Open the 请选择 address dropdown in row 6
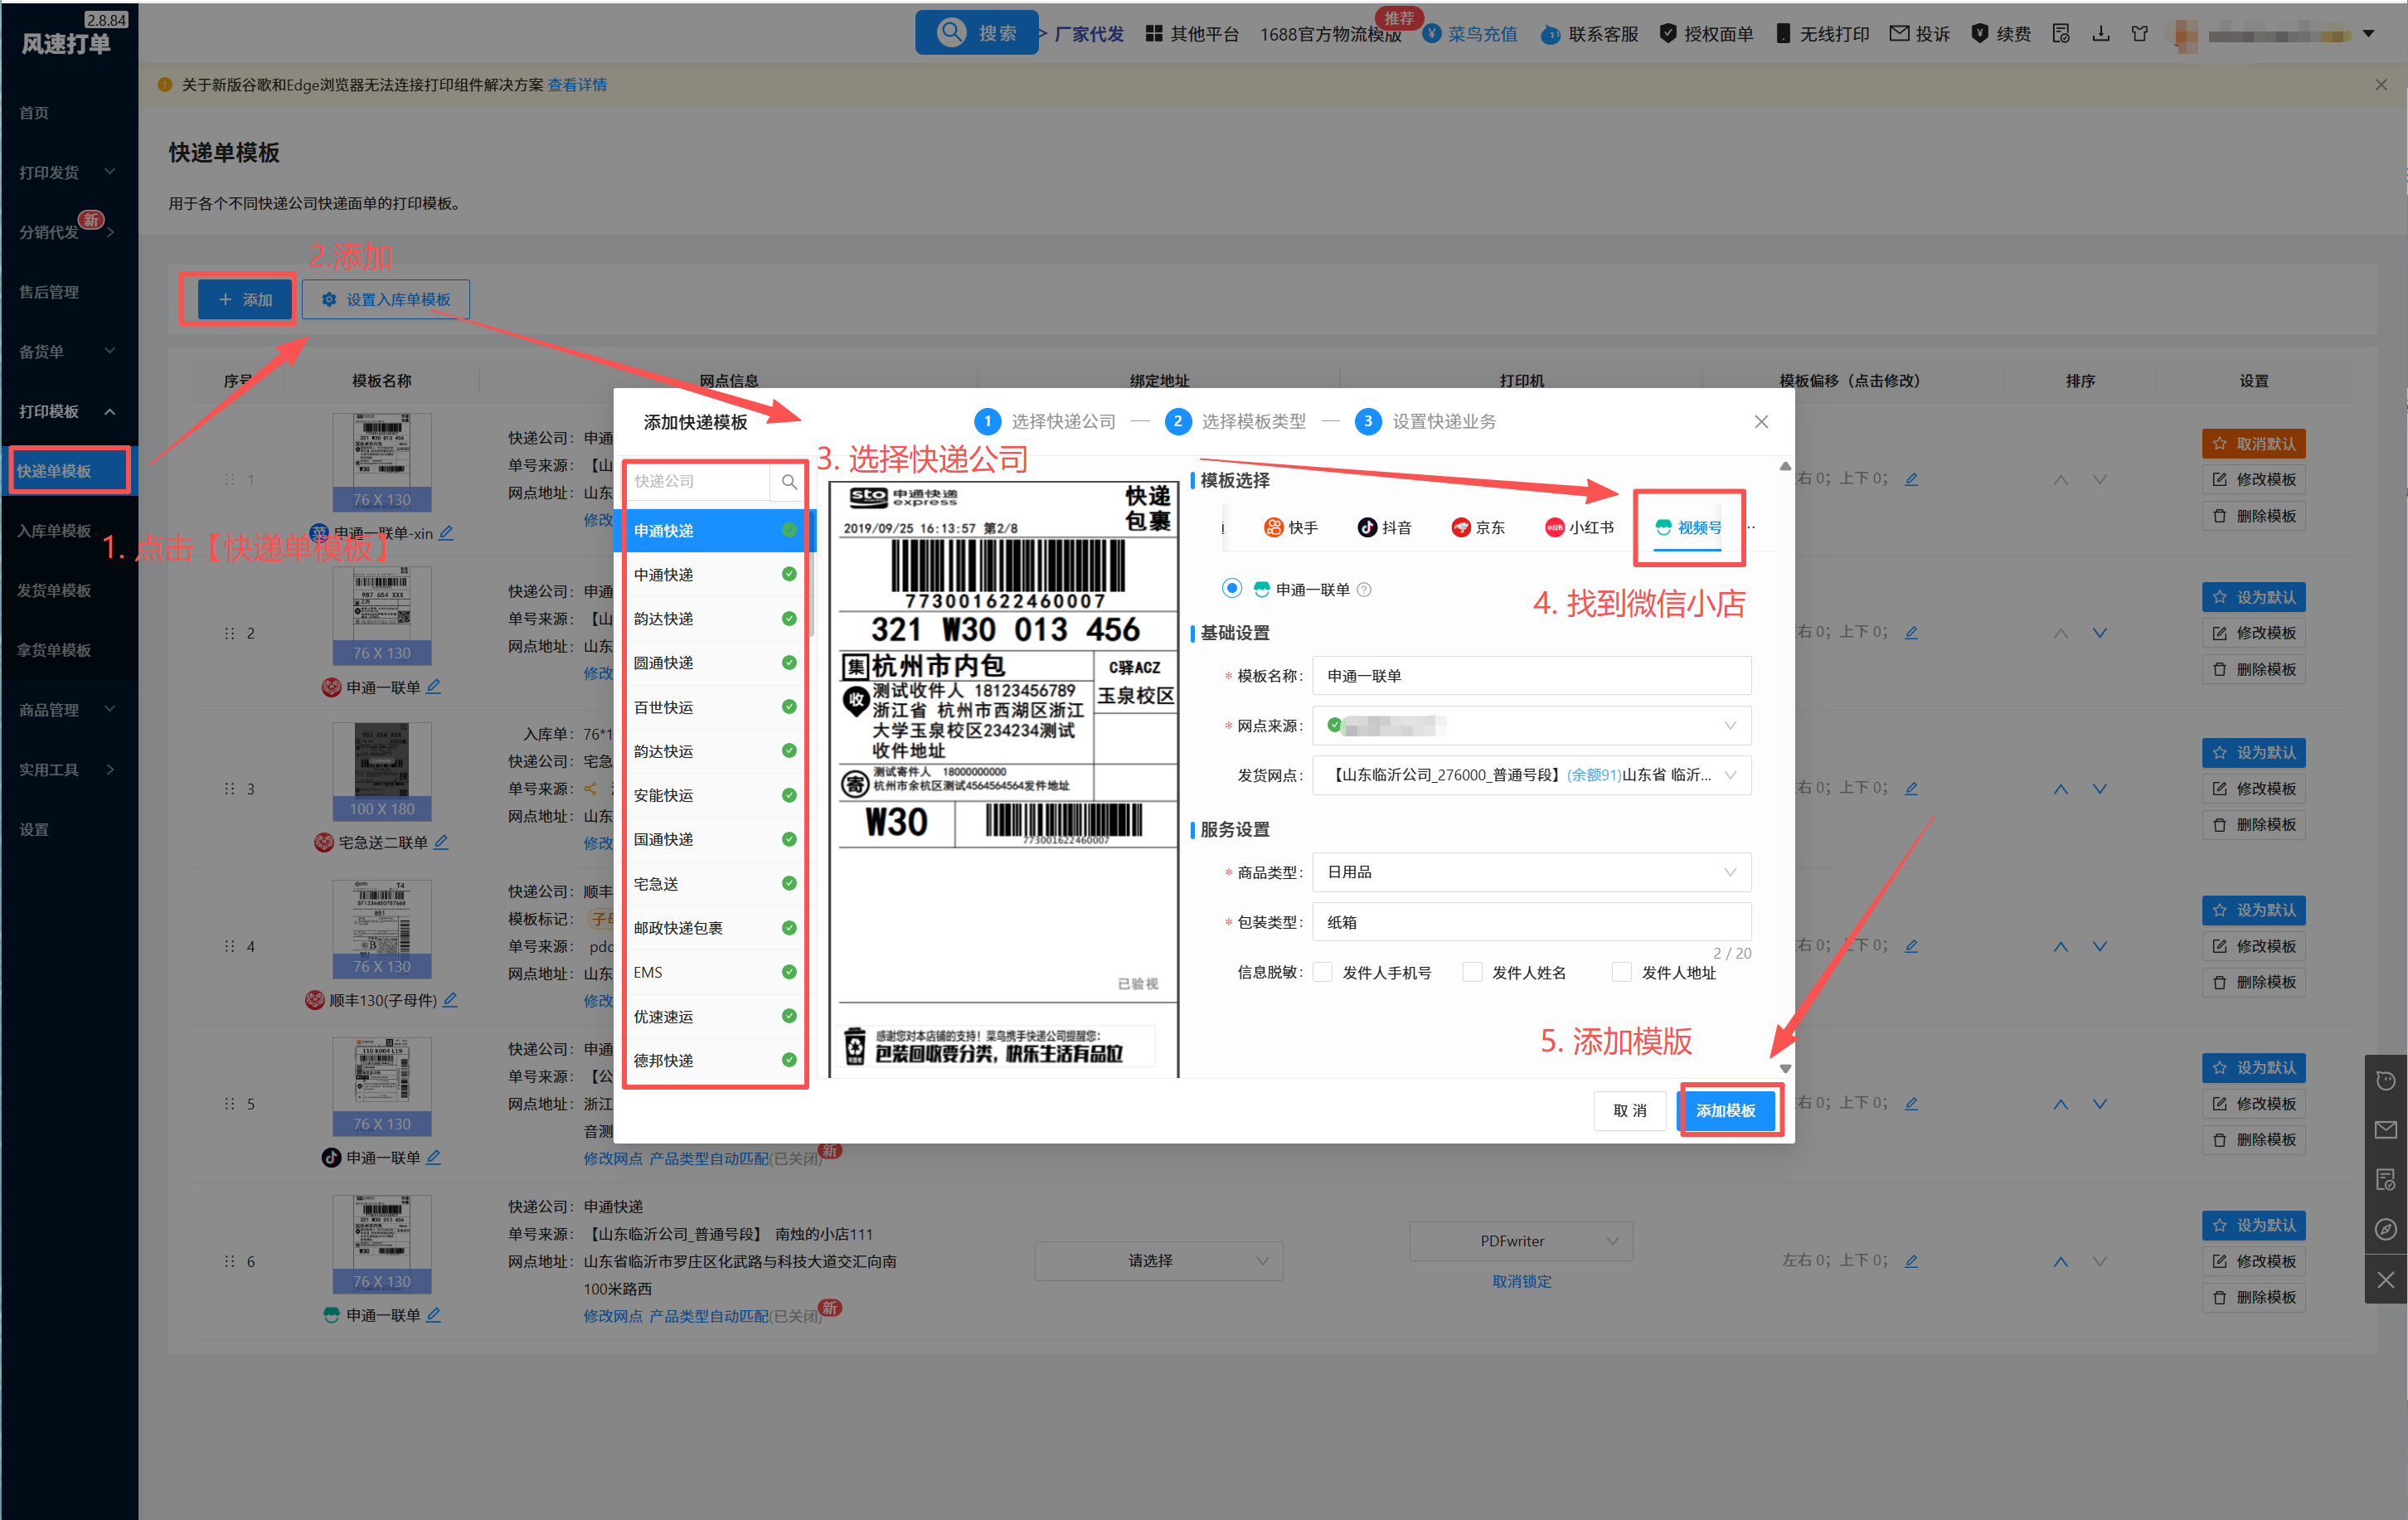Screen dimensions: 2408x1520 1159,1261
